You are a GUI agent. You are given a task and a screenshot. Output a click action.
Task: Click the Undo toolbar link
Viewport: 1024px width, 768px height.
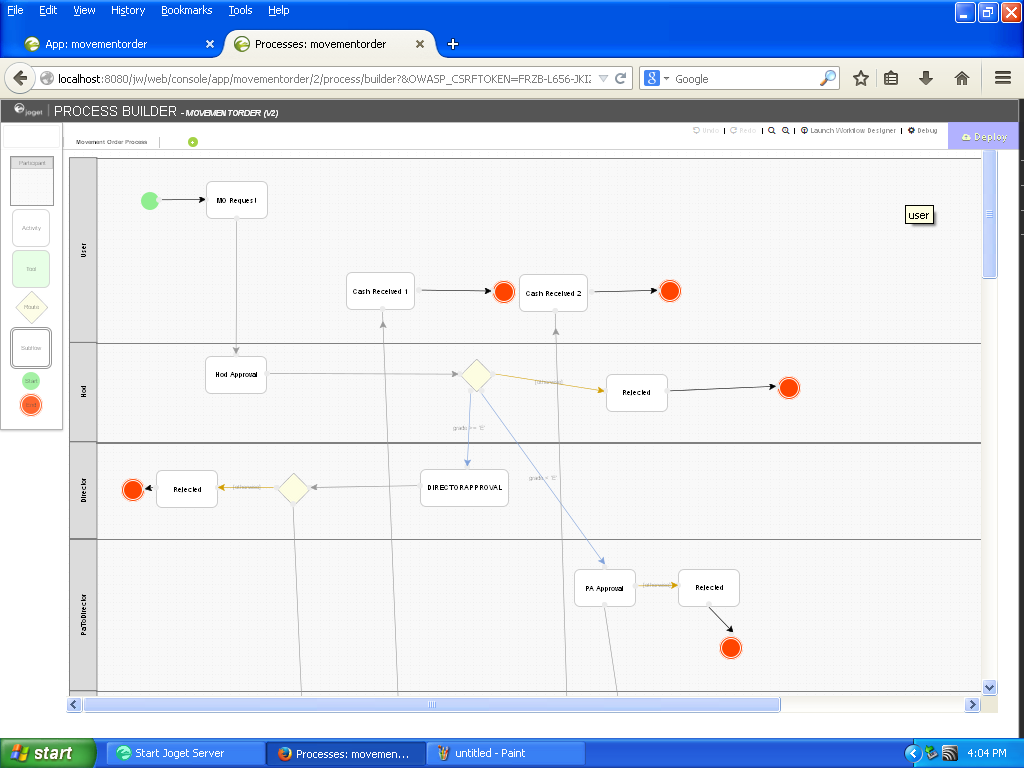tap(706, 131)
